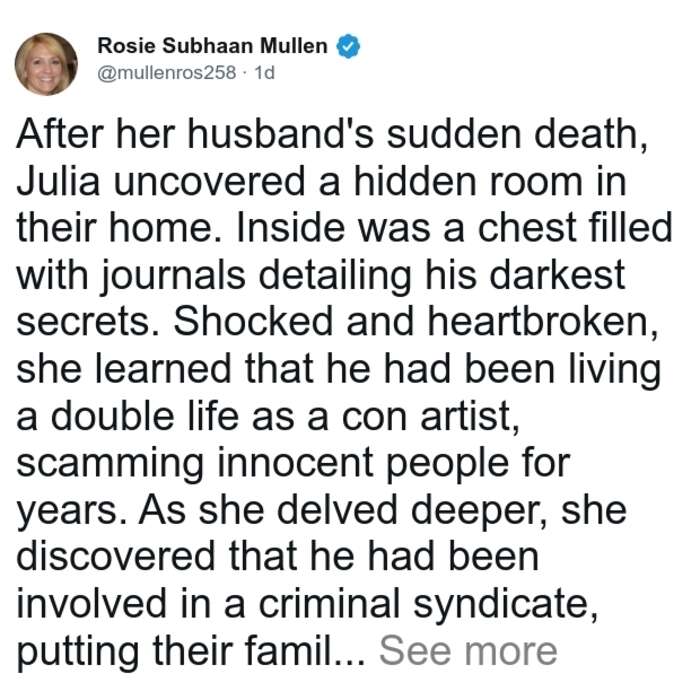The width and height of the screenshot is (700, 700).
Task: Click the words "hidden room" in the post
Action: click(468, 181)
